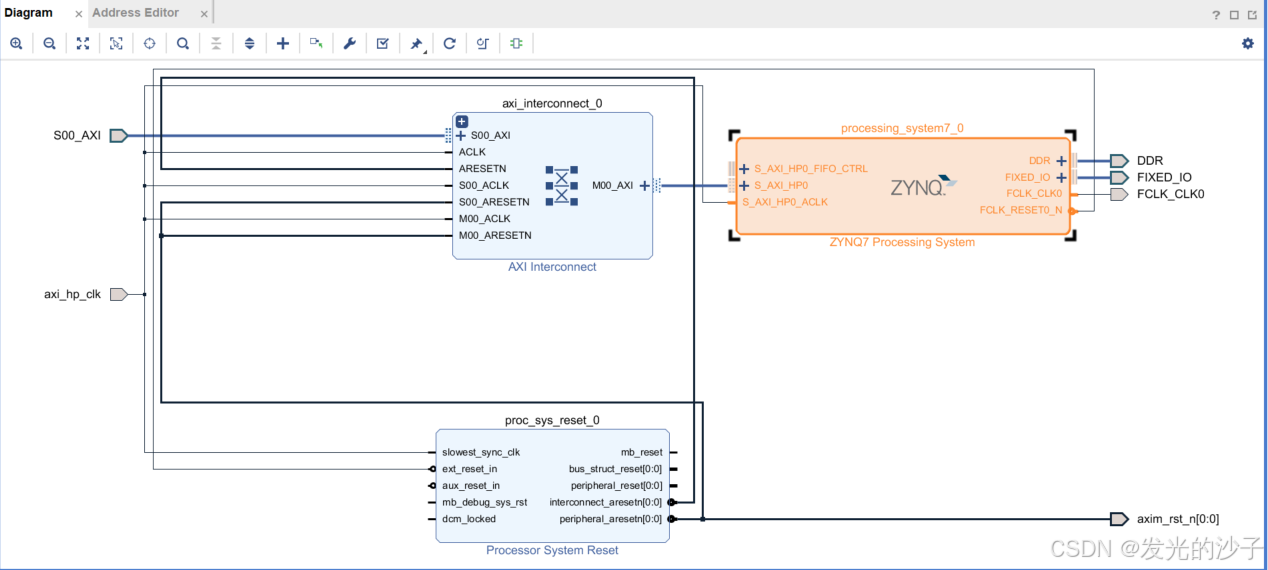Screen dimensions: 1268x570
Task: Click the M00_ARESETN pin
Action: 495,235
